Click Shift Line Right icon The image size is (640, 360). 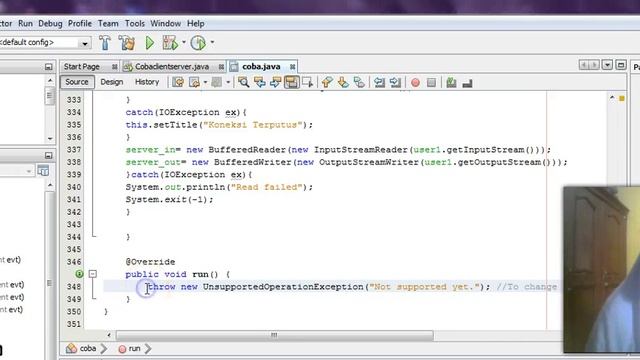395,82
